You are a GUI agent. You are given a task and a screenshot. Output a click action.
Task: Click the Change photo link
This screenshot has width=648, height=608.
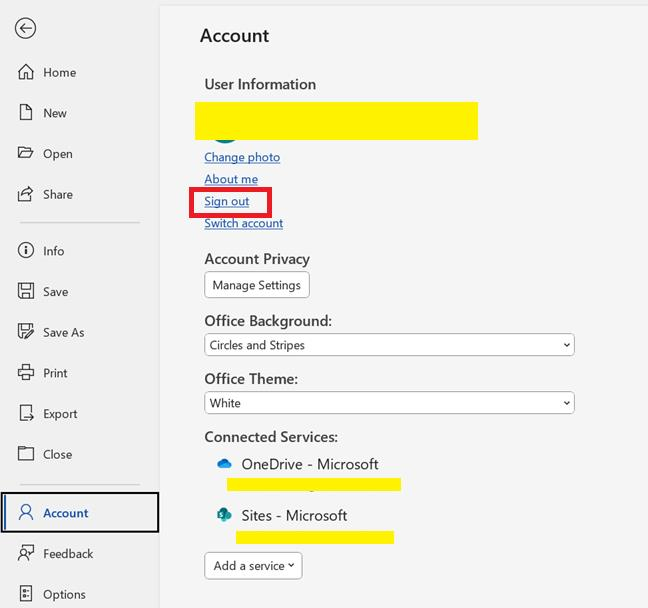coord(242,157)
